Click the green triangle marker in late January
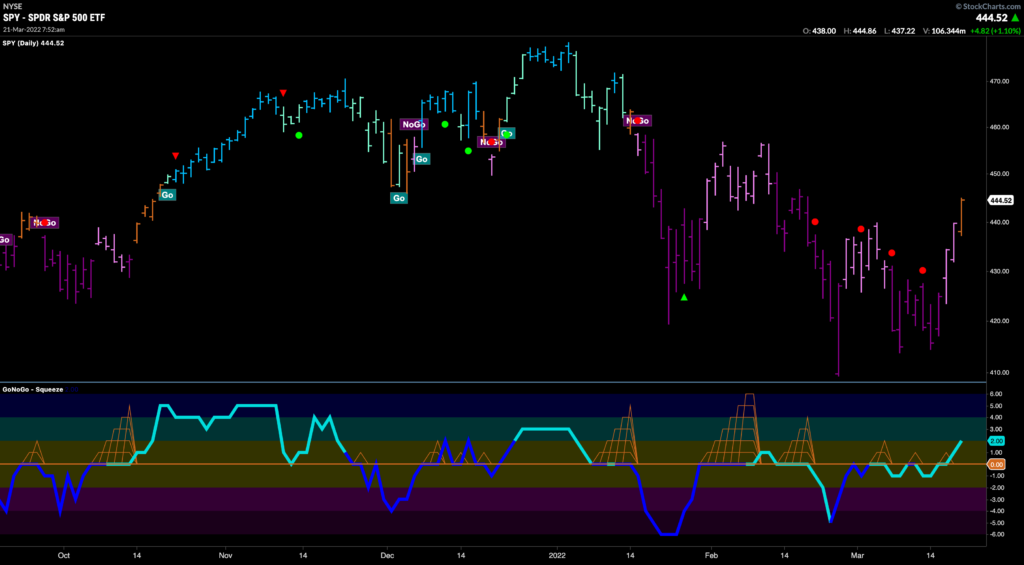The image size is (1024, 565). [684, 298]
